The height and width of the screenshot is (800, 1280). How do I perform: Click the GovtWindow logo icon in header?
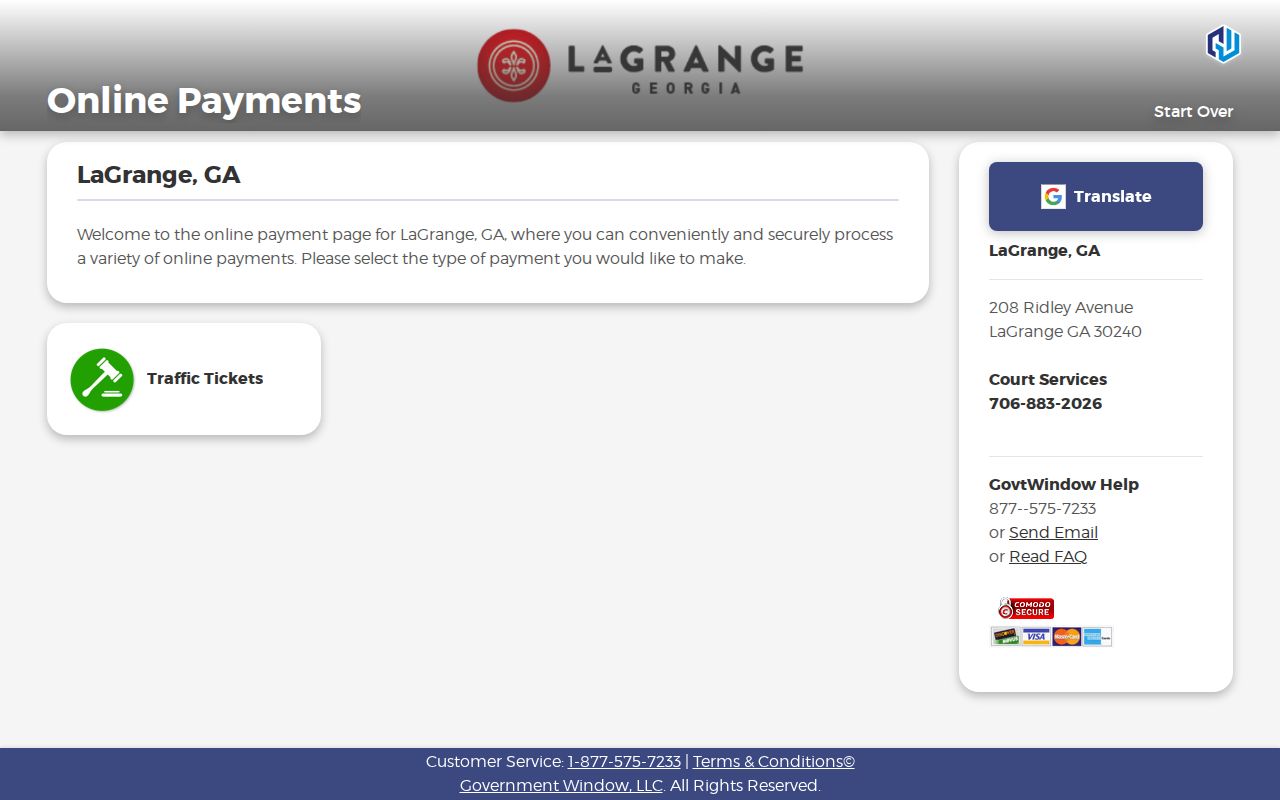tap(1223, 44)
